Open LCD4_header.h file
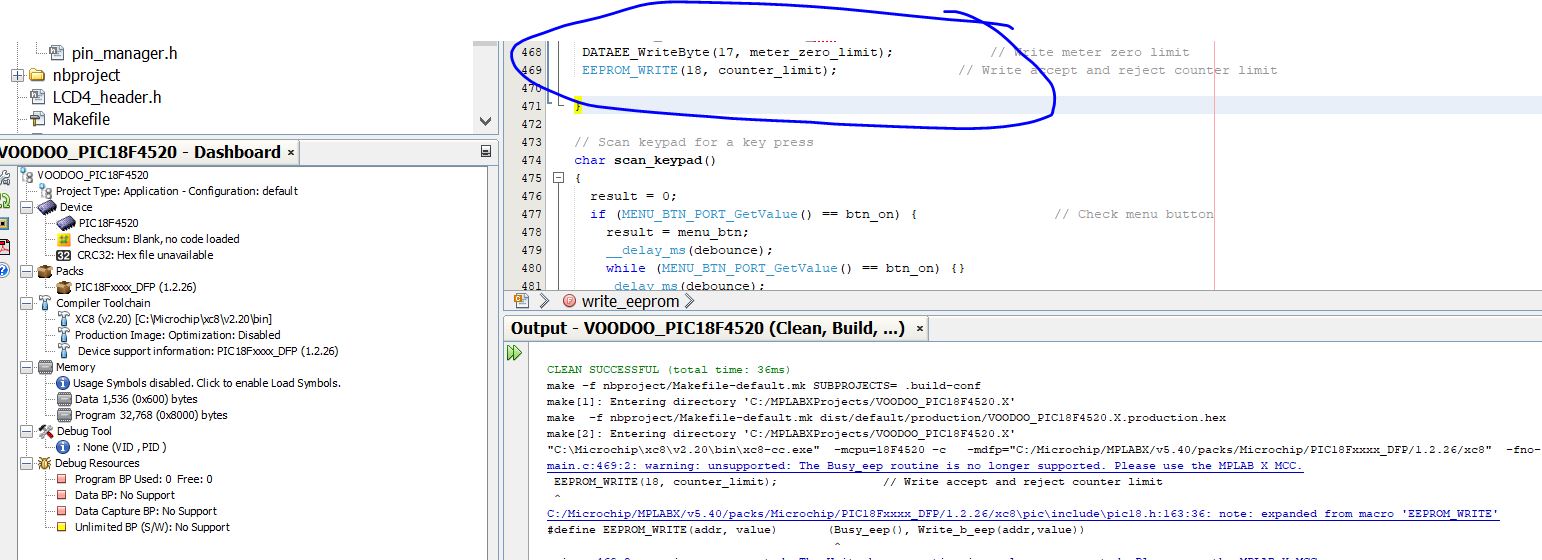Screen dimensions: 1542x560 (x=106, y=97)
